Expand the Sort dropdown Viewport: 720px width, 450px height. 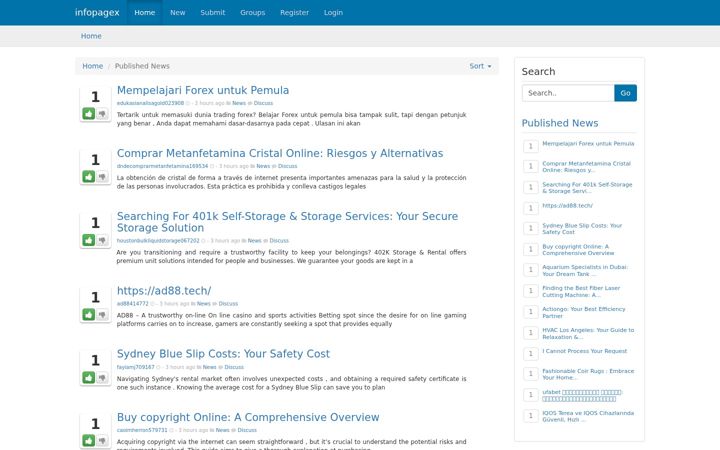tap(480, 66)
